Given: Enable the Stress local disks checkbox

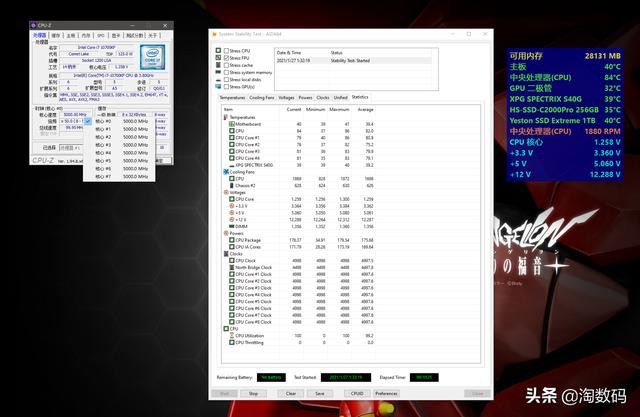Looking at the screenshot, I should click(x=226, y=80).
